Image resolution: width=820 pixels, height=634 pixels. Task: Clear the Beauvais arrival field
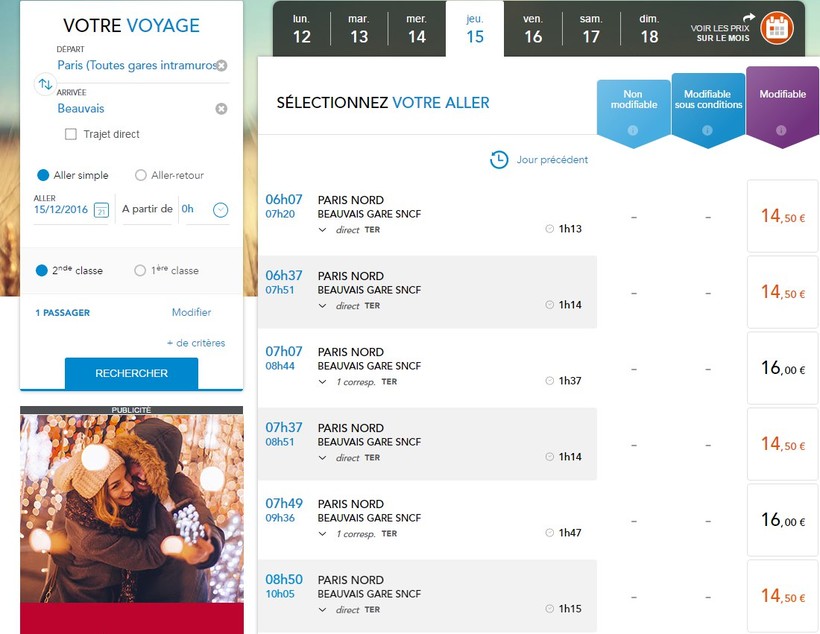click(221, 109)
